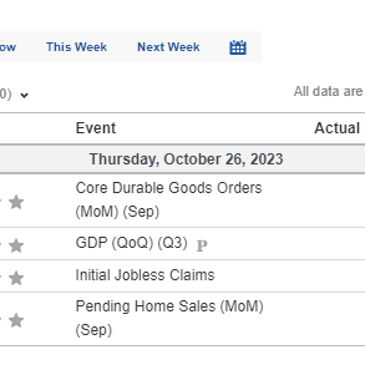Open Pending Home Sales (MoM) (Sep) event
Screen dimensions: 365x365
[x=169, y=318]
